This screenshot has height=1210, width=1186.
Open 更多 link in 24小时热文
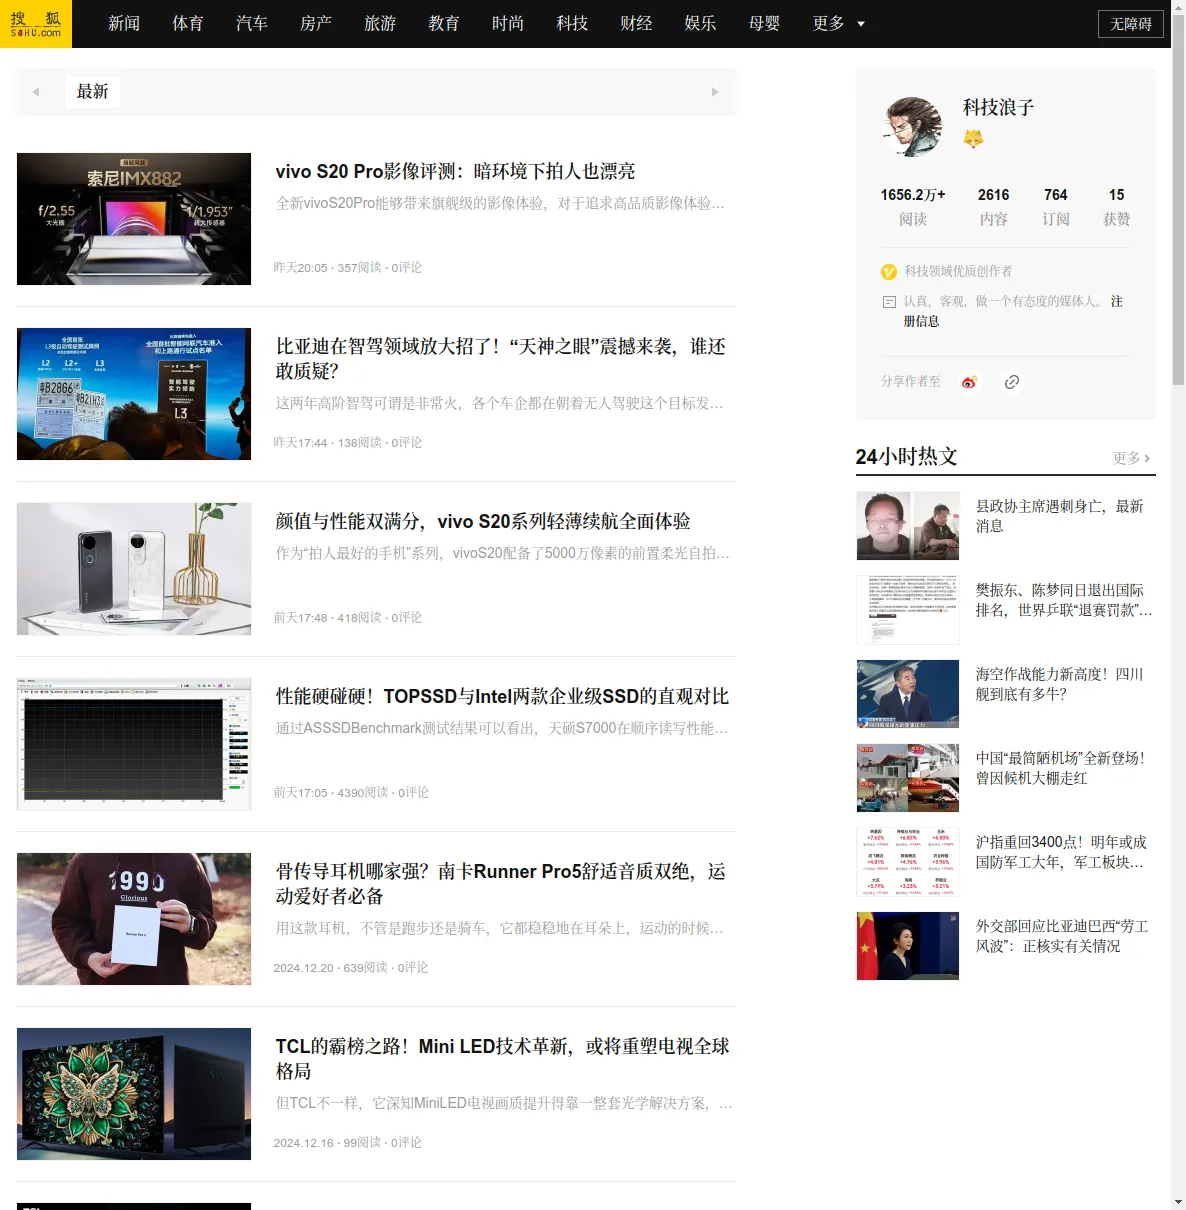(x=1131, y=458)
